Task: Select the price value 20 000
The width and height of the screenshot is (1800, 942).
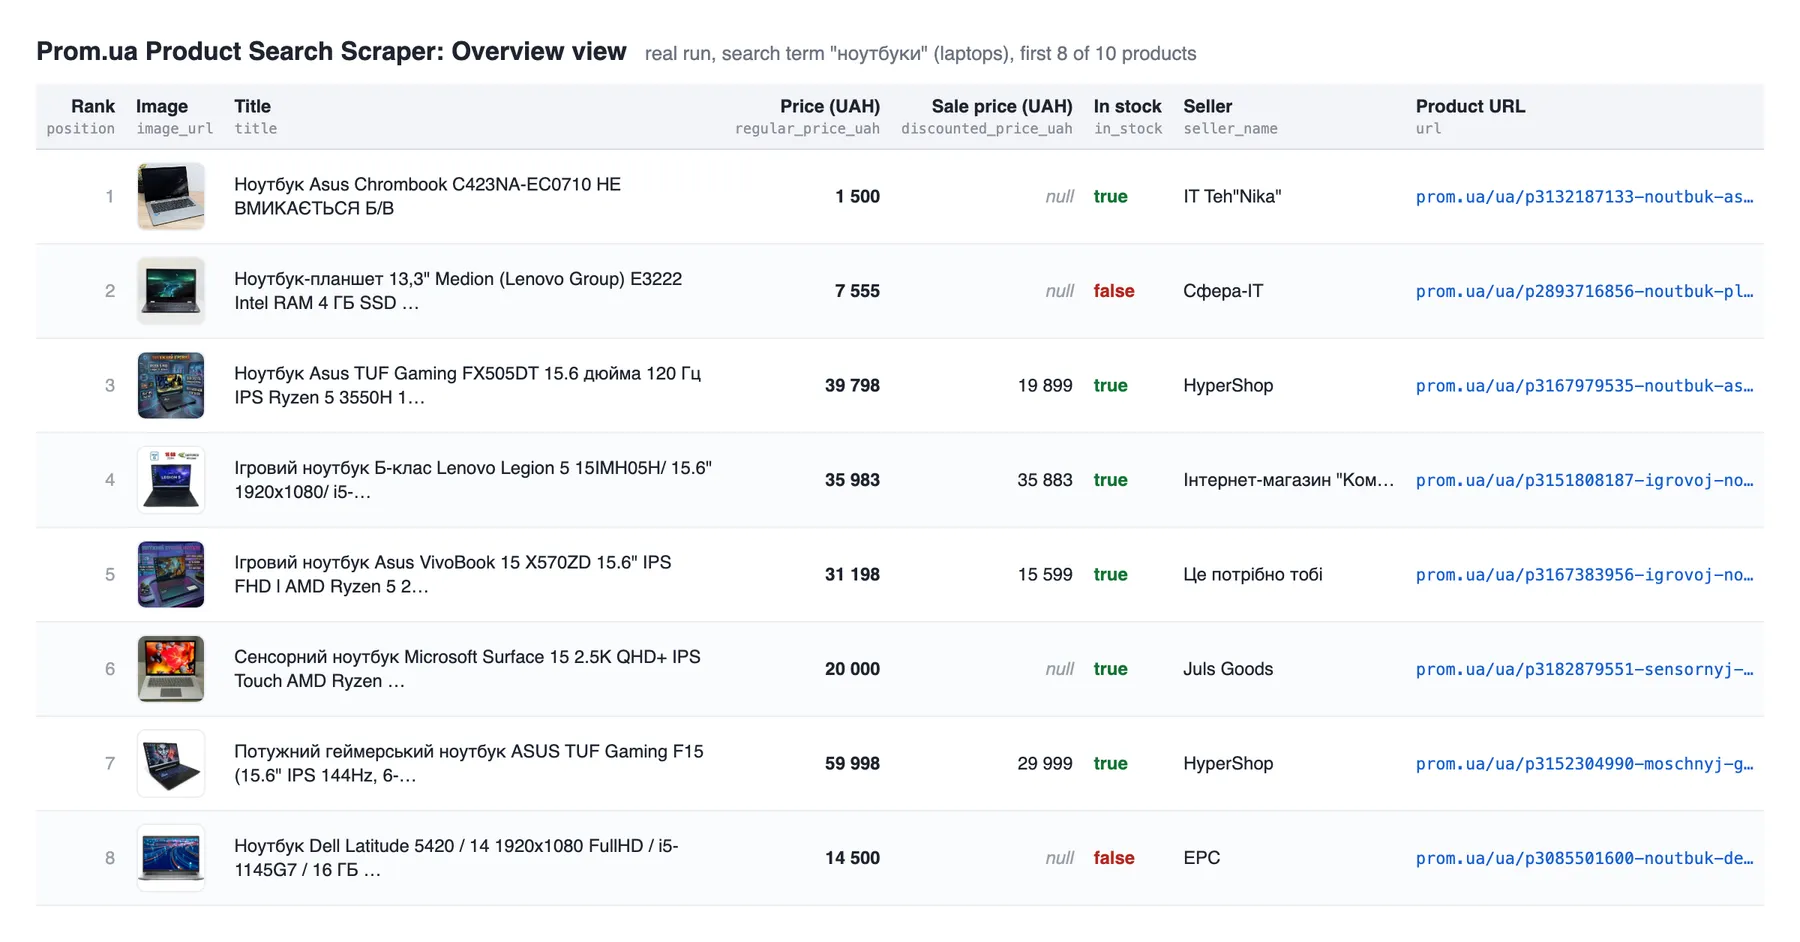Action: (x=852, y=669)
